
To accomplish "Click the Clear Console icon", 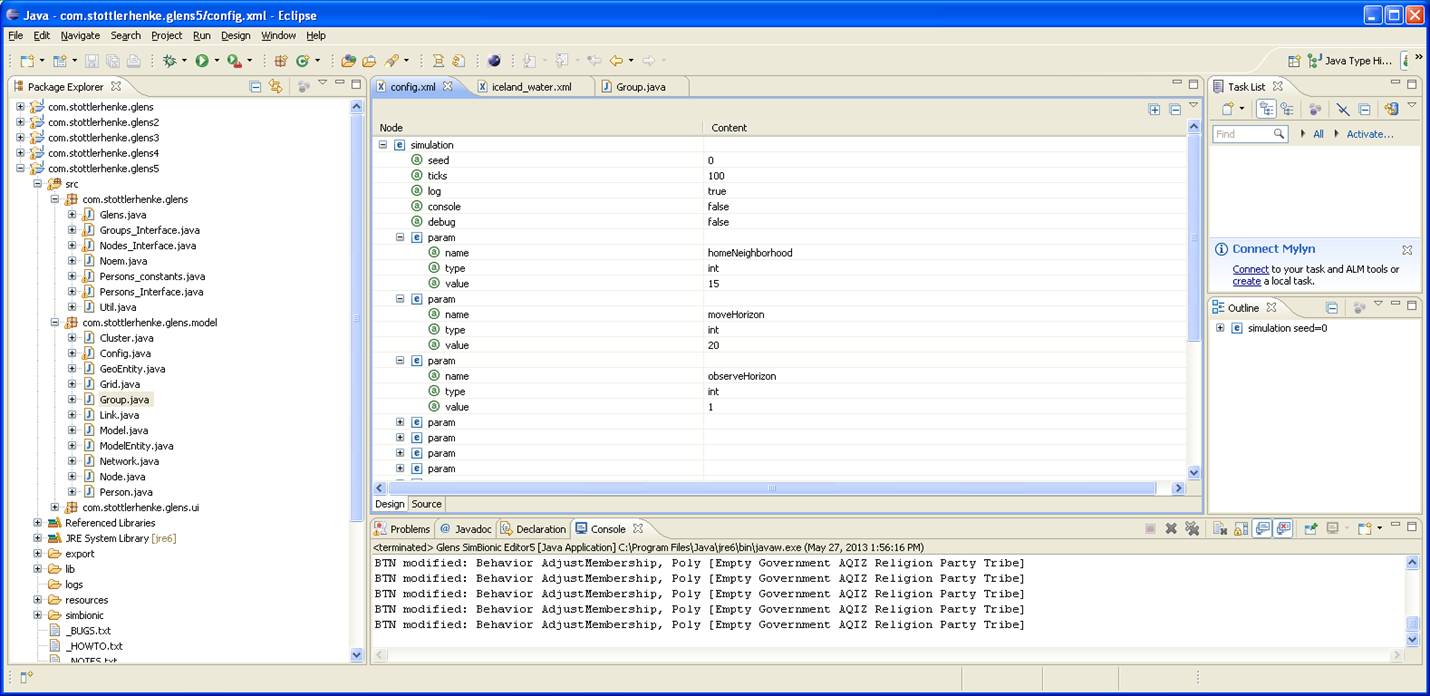I will [1220, 528].
